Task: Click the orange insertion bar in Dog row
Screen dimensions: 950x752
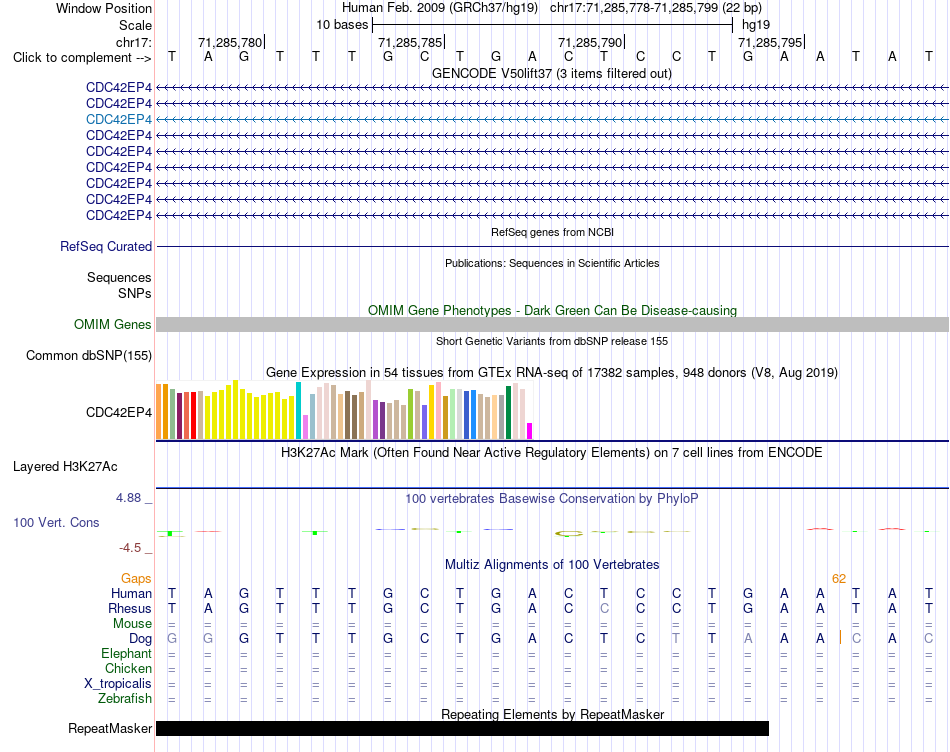Action: pos(840,637)
